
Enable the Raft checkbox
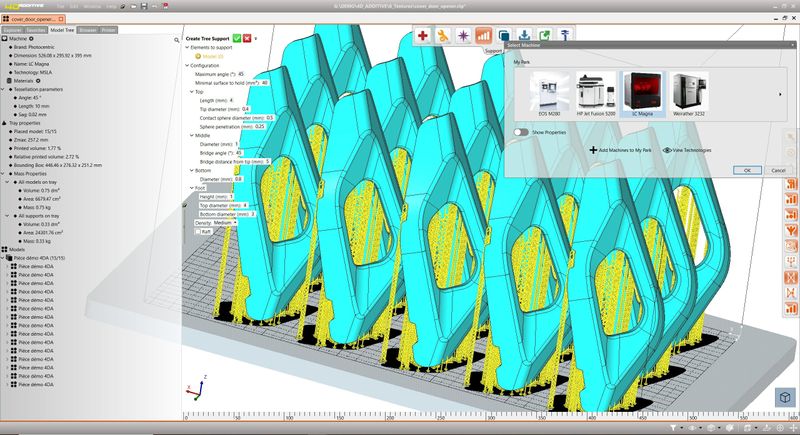197,231
